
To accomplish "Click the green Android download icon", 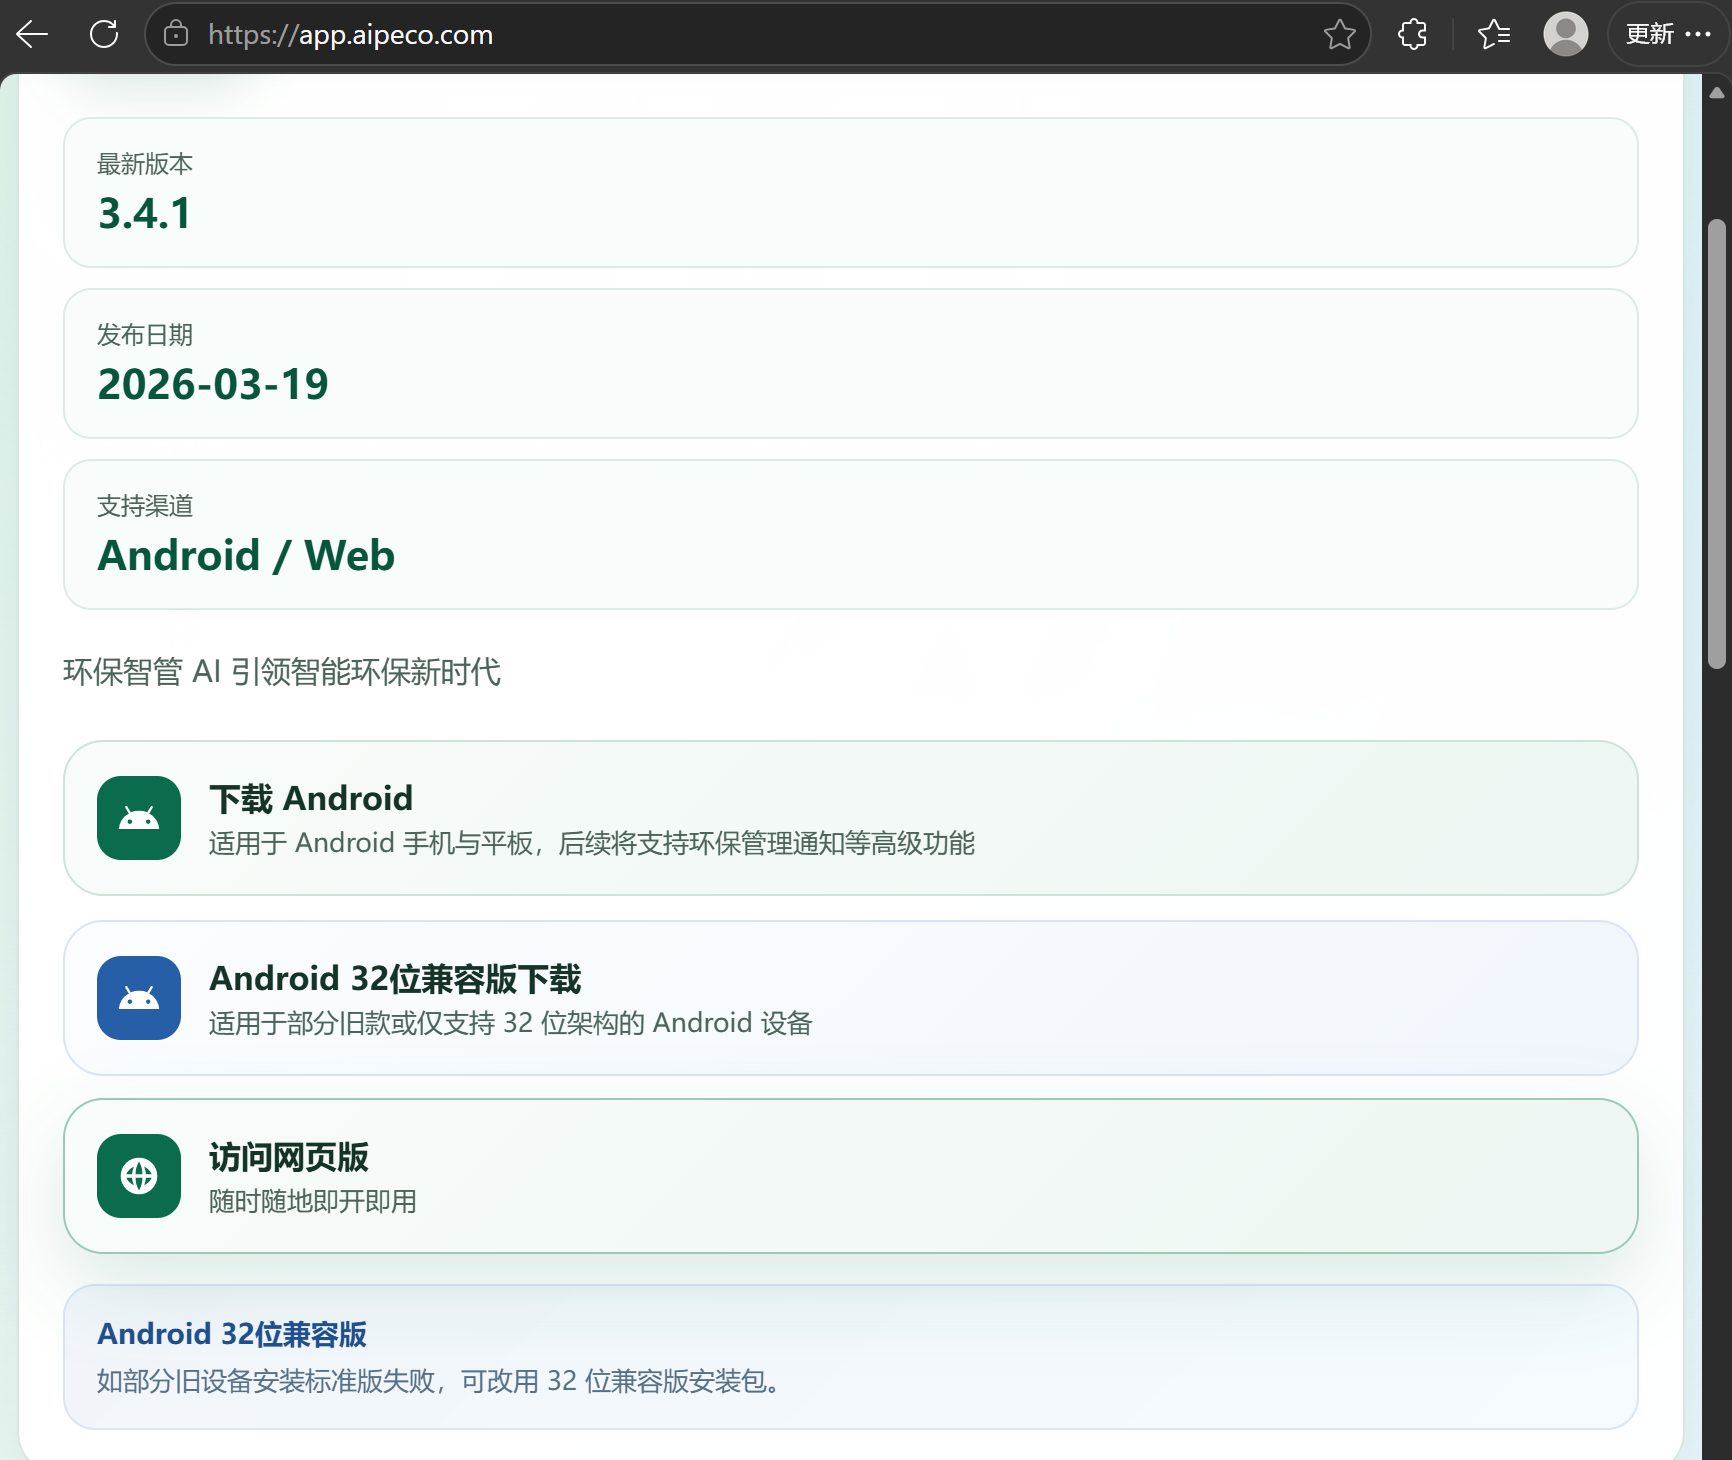I will coord(139,818).
